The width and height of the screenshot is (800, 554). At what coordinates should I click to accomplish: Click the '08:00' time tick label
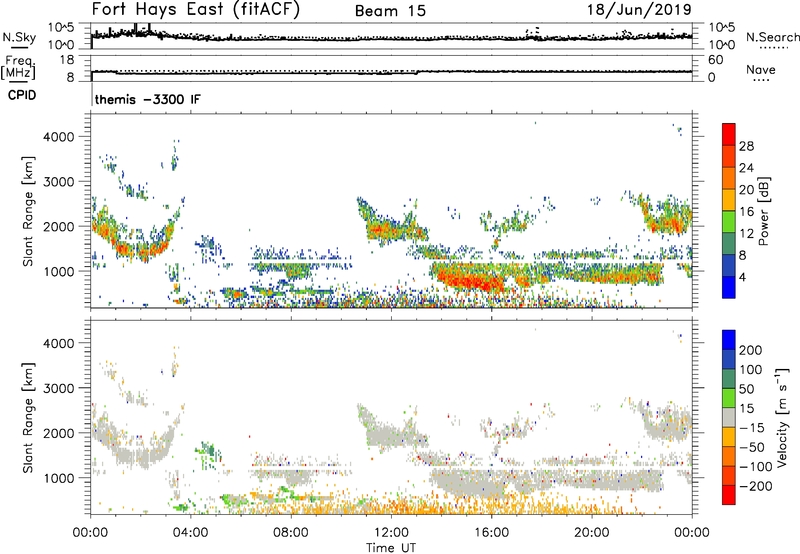pyautogui.click(x=291, y=533)
